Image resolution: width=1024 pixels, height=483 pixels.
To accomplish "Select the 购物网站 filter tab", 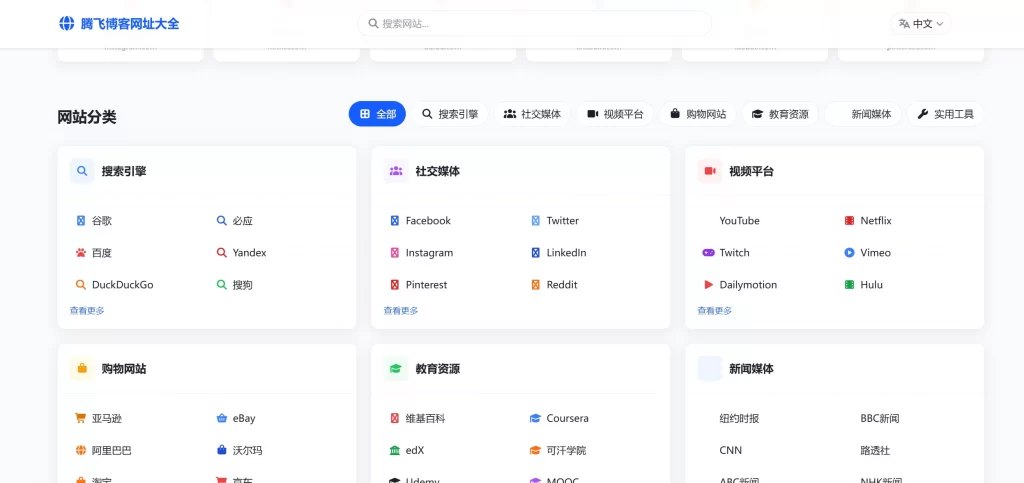I will point(697,114).
